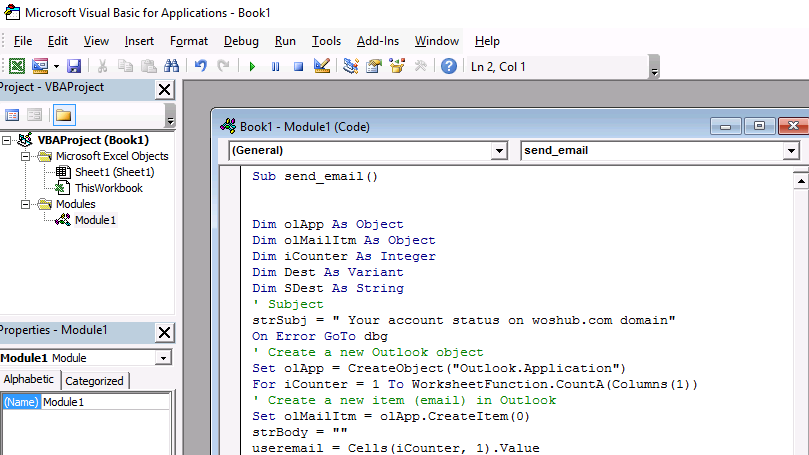The image size is (809, 455).
Task: Select VBAProject (Book1) in project tree
Action: [x=93, y=140]
